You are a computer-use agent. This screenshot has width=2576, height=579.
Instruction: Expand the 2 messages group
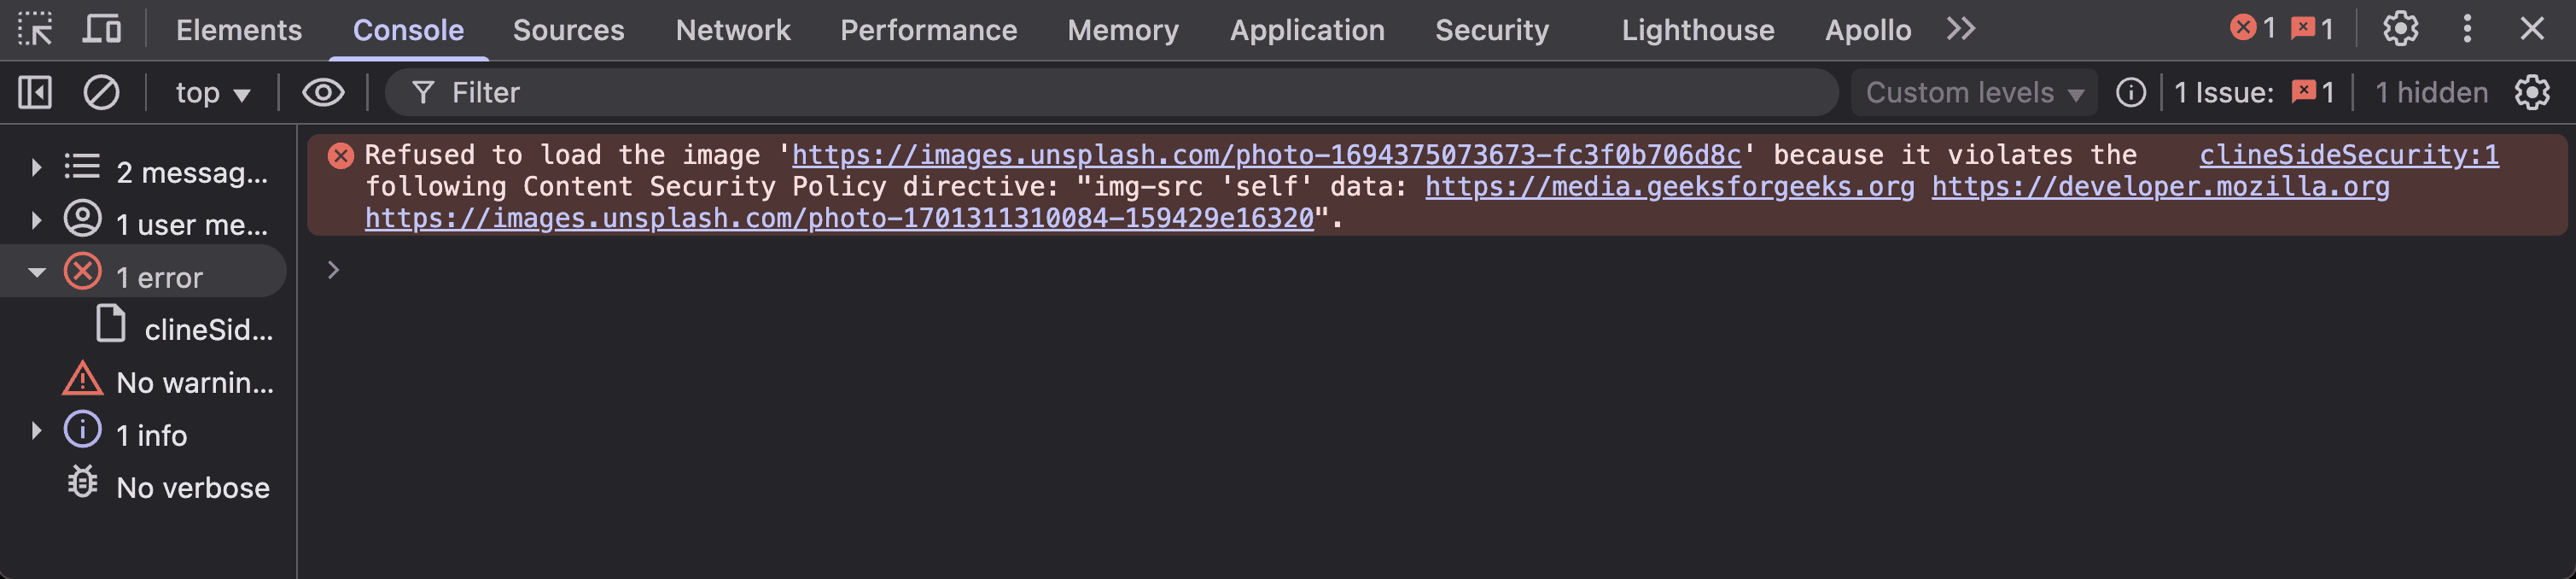click(37, 168)
